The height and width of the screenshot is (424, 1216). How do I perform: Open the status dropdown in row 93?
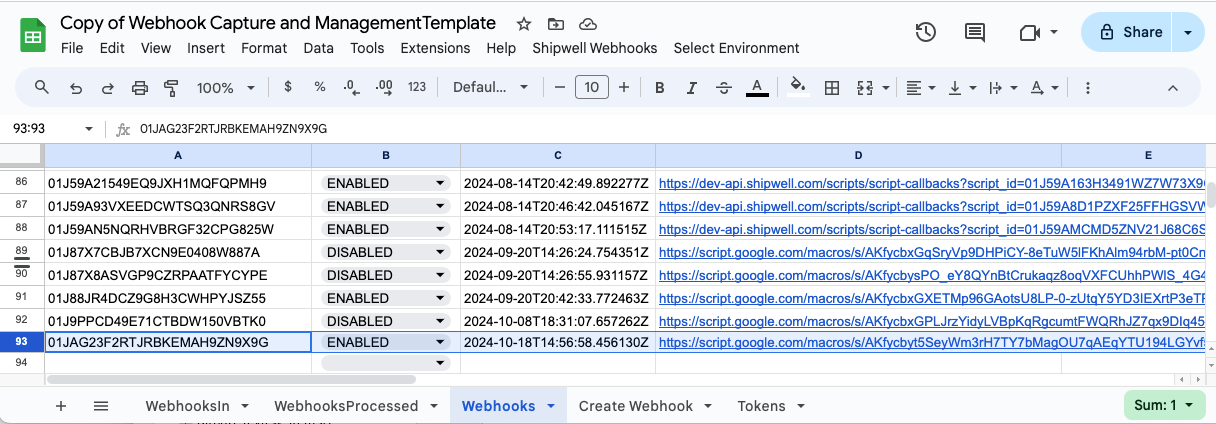[x=439, y=342]
